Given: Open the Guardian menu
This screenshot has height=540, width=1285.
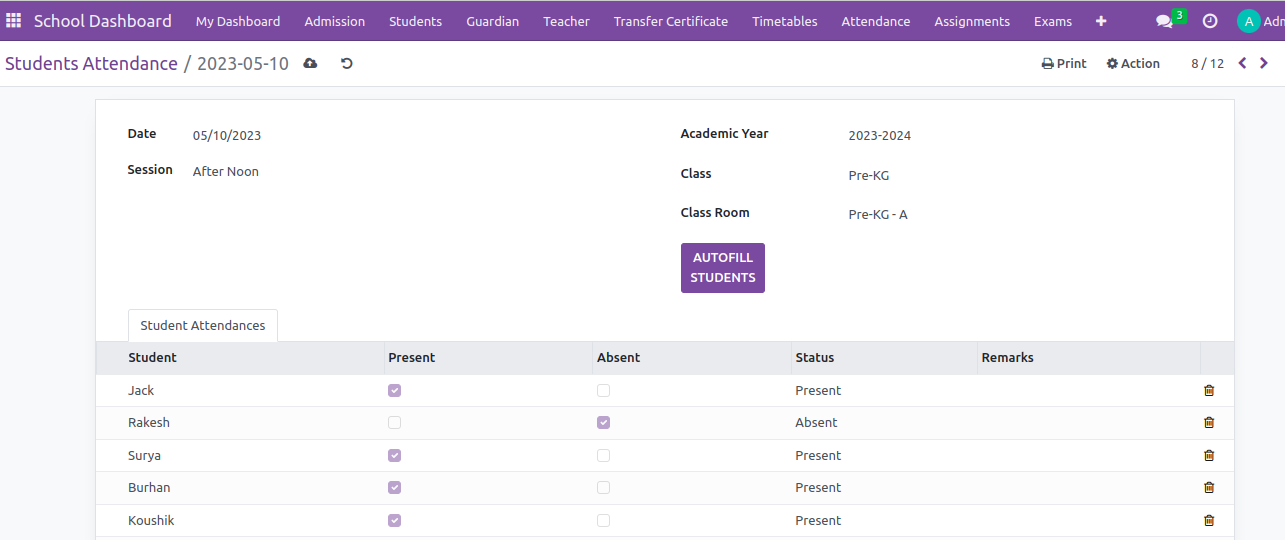Looking at the screenshot, I should point(493,21).
